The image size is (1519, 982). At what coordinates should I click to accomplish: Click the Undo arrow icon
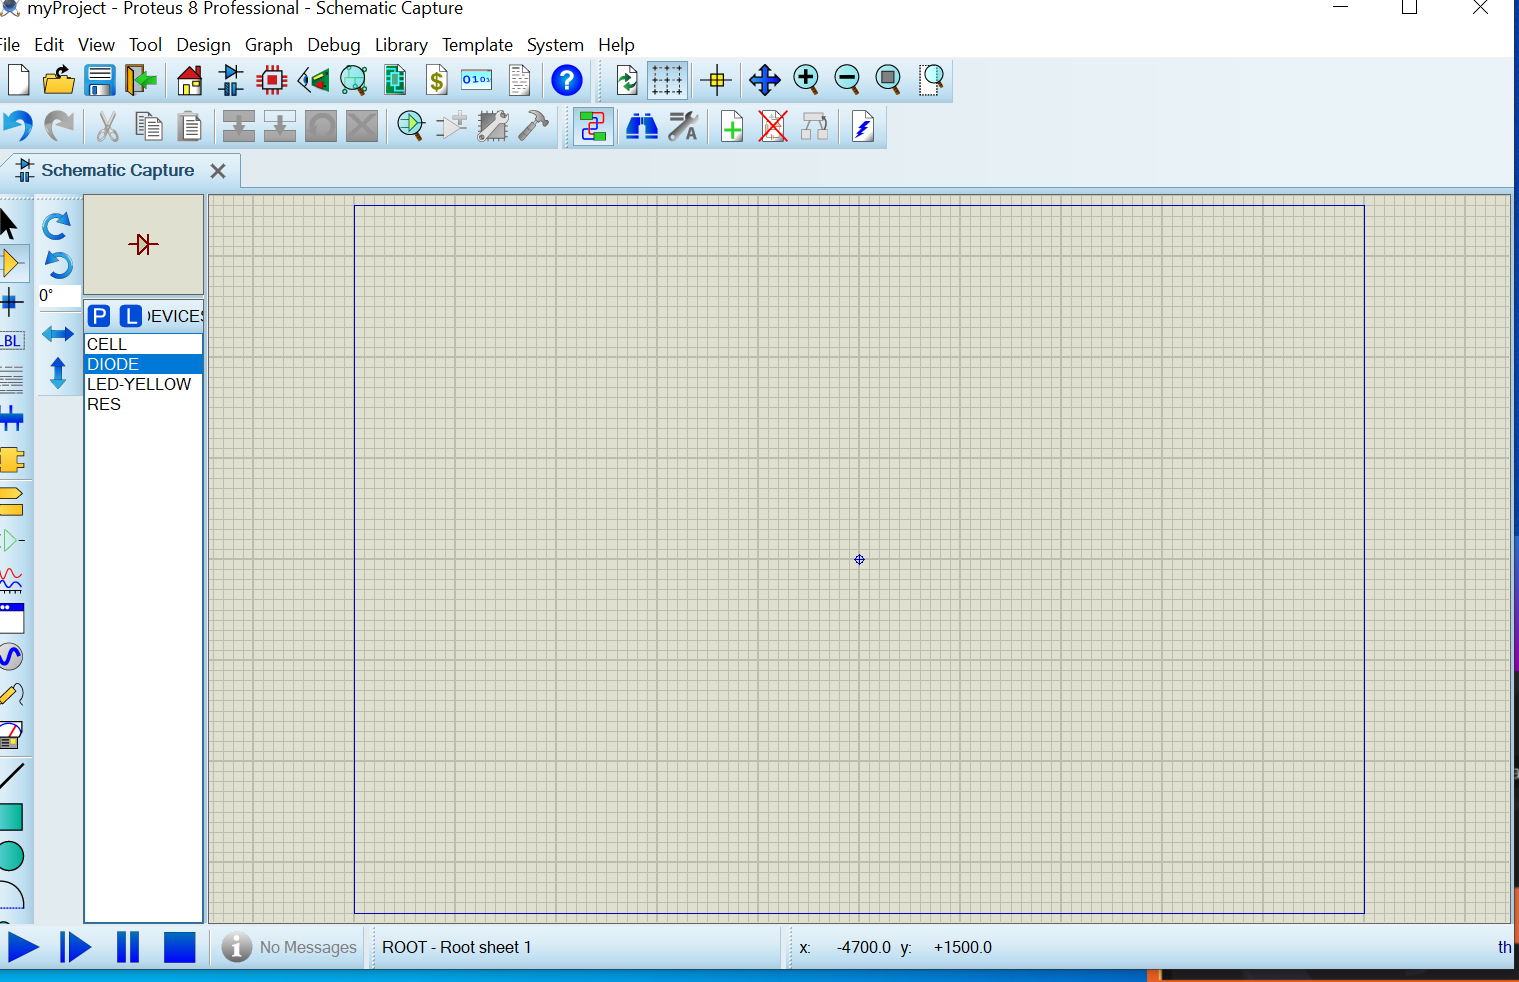coord(18,126)
